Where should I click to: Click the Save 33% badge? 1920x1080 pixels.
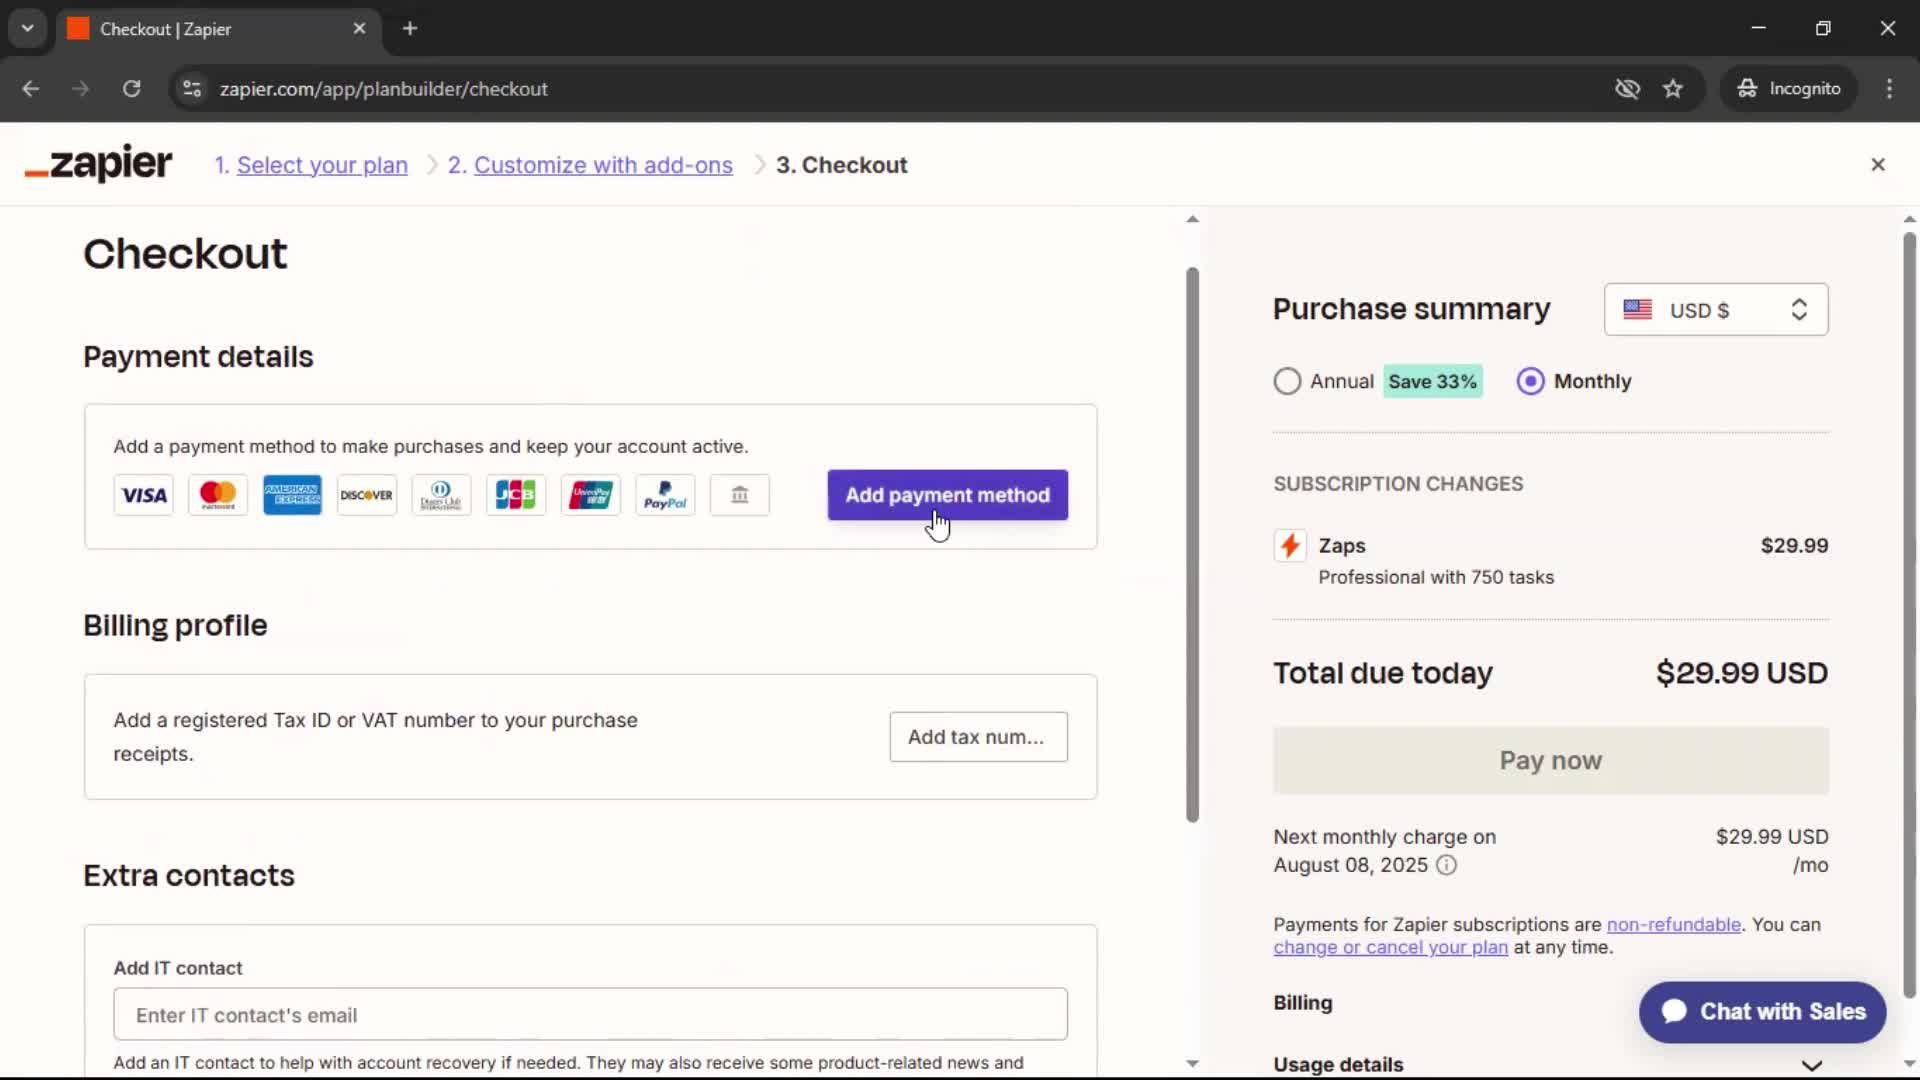[1432, 382]
